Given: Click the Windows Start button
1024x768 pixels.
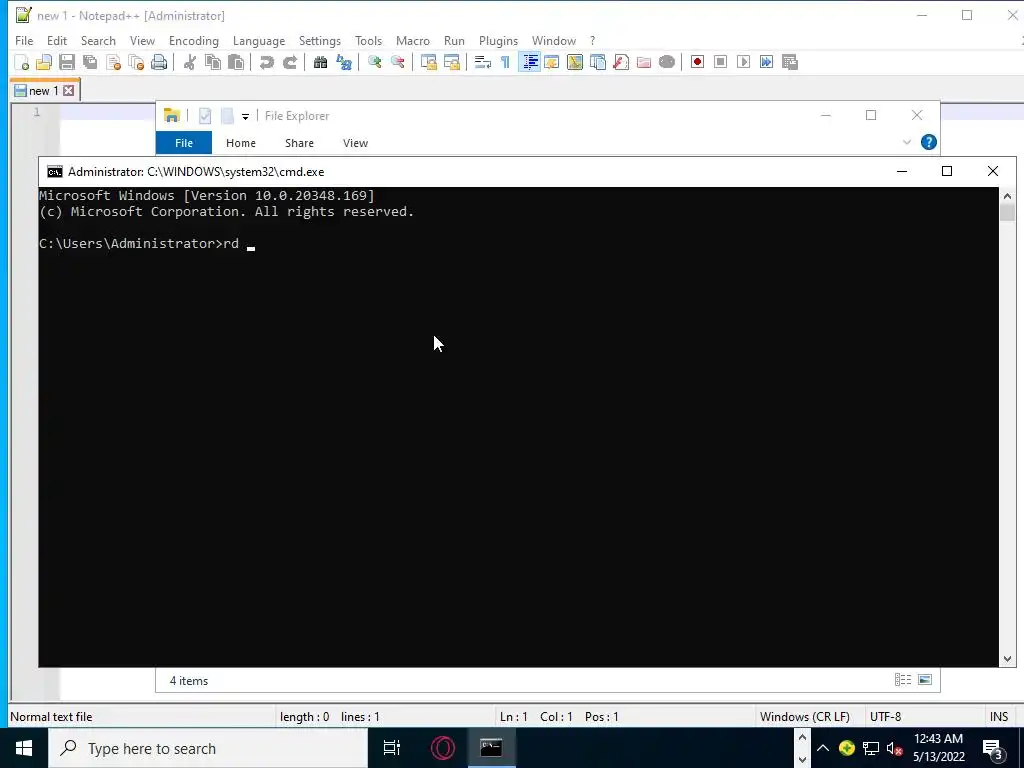Looking at the screenshot, I should click(24, 748).
